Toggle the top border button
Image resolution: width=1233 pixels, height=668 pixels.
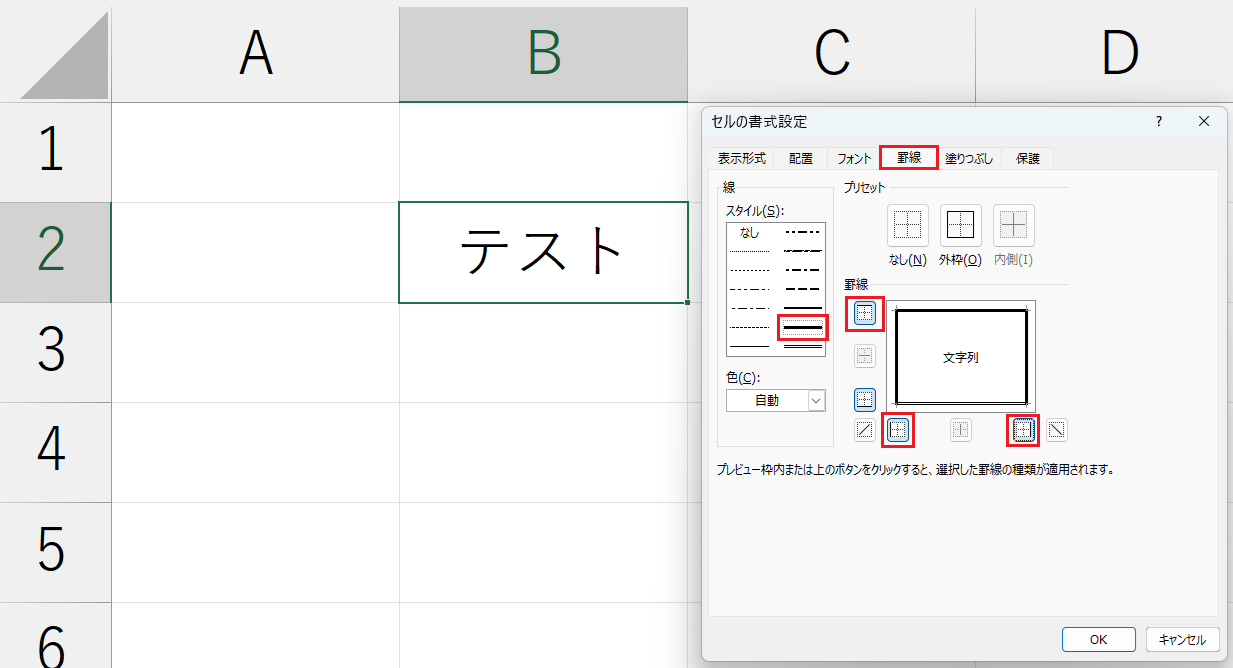point(865,313)
